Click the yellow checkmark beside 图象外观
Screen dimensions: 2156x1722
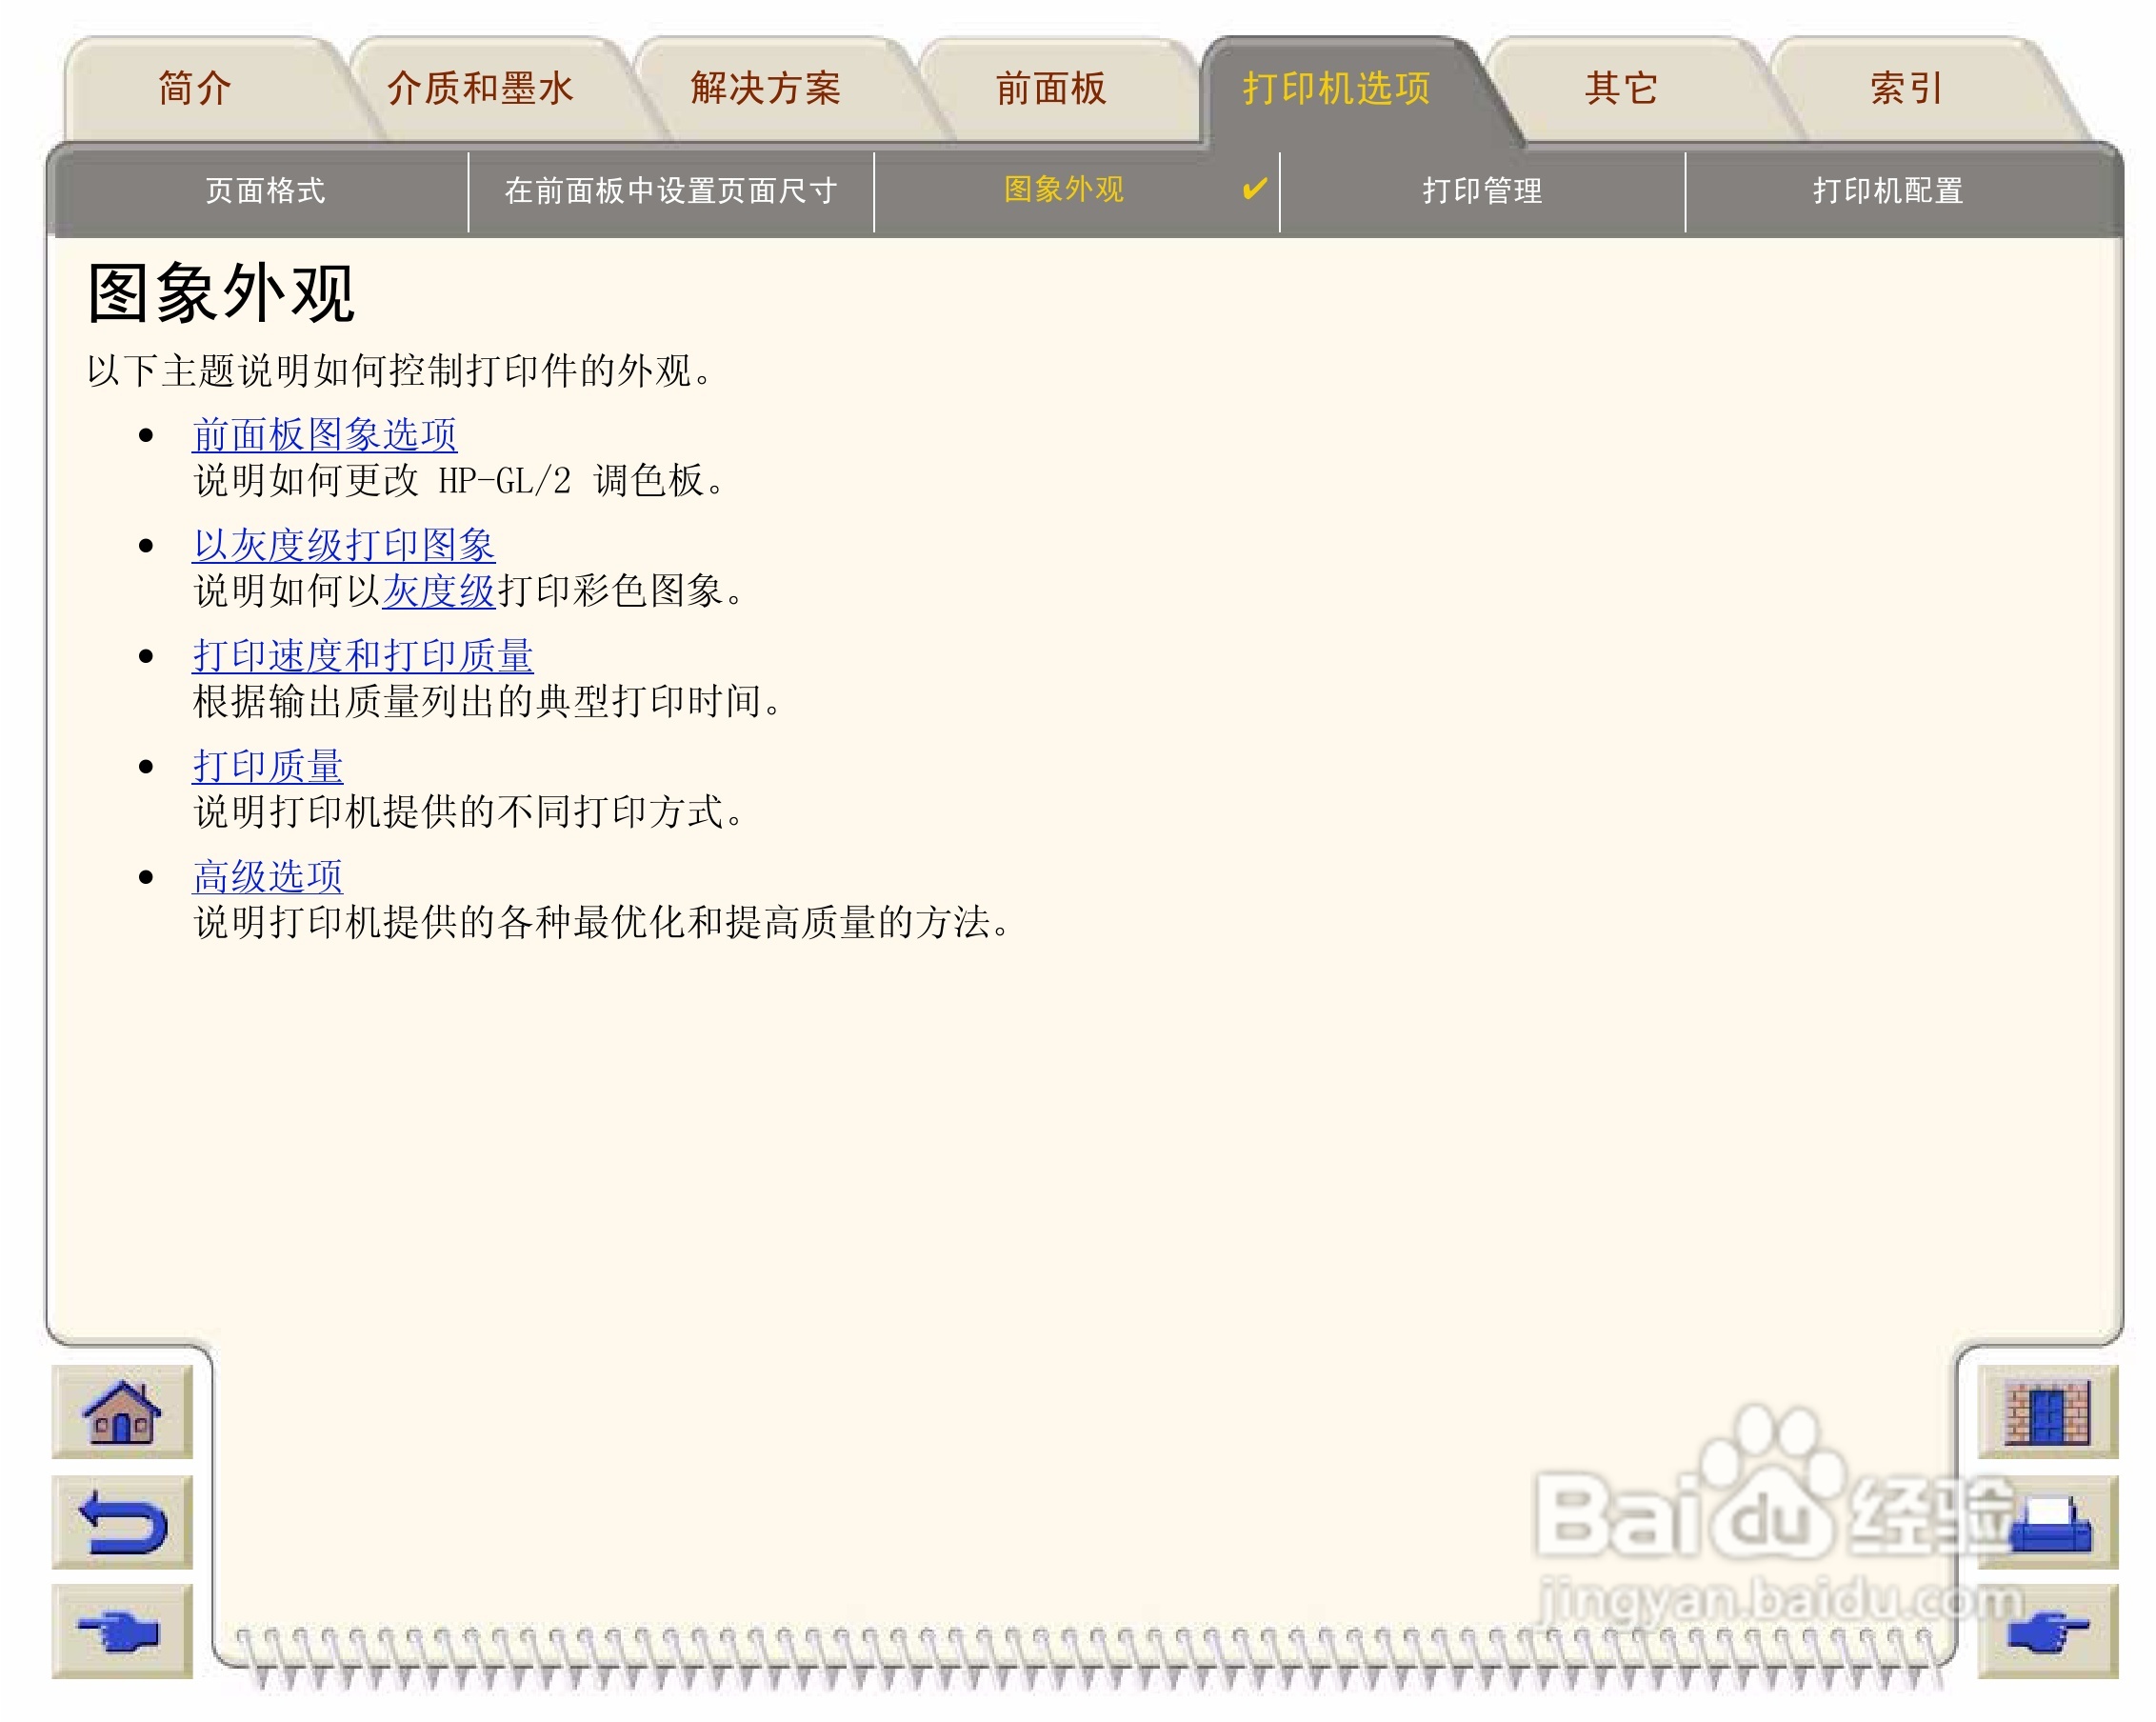tap(1254, 189)
